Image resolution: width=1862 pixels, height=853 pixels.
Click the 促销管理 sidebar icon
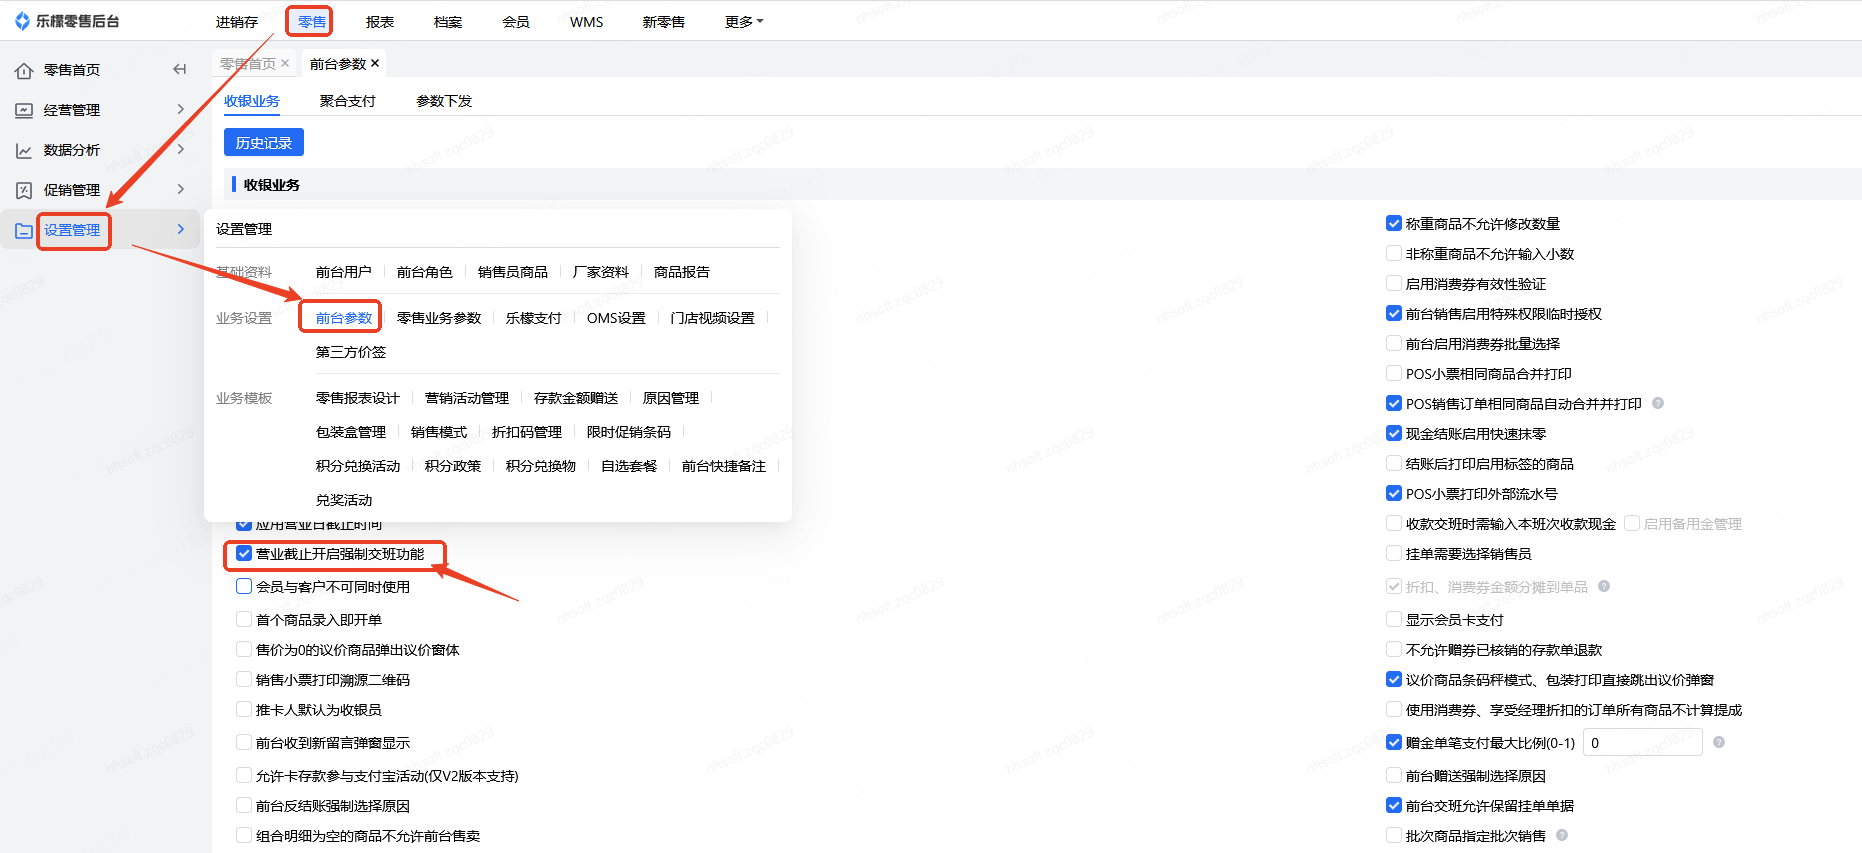pos(24,190)
